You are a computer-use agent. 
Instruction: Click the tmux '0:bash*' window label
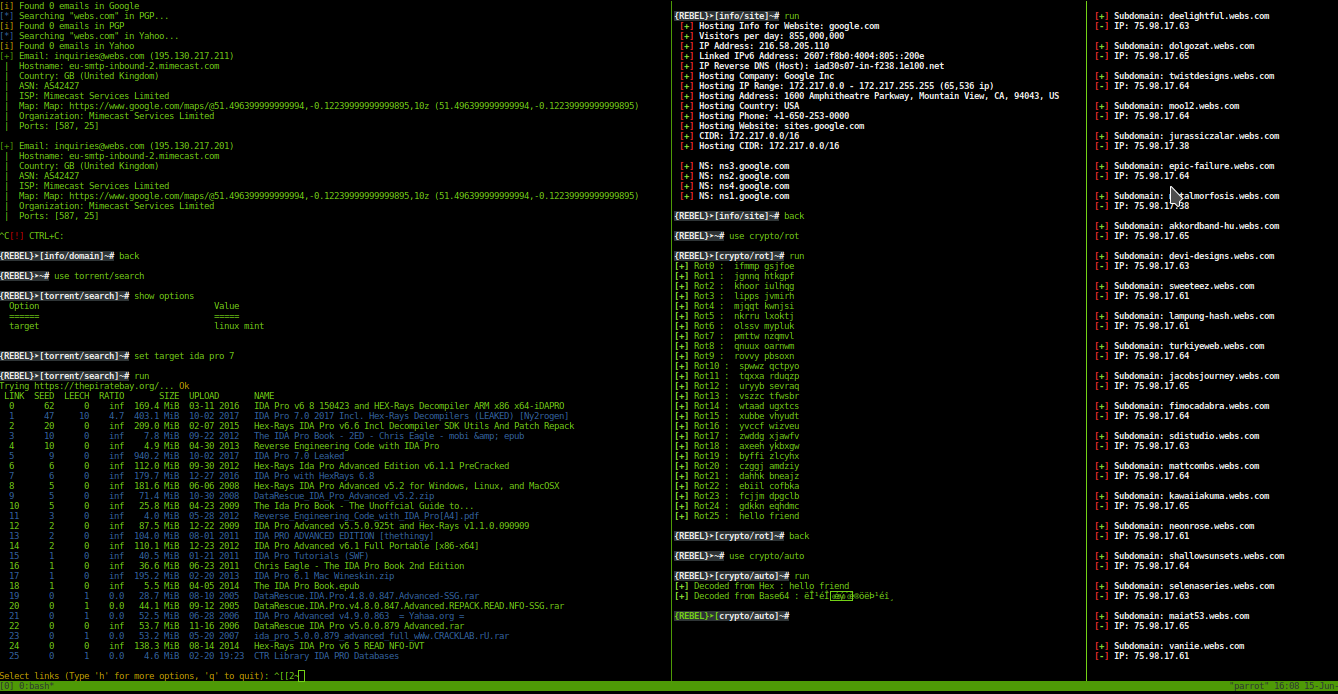tap(35, 687)
